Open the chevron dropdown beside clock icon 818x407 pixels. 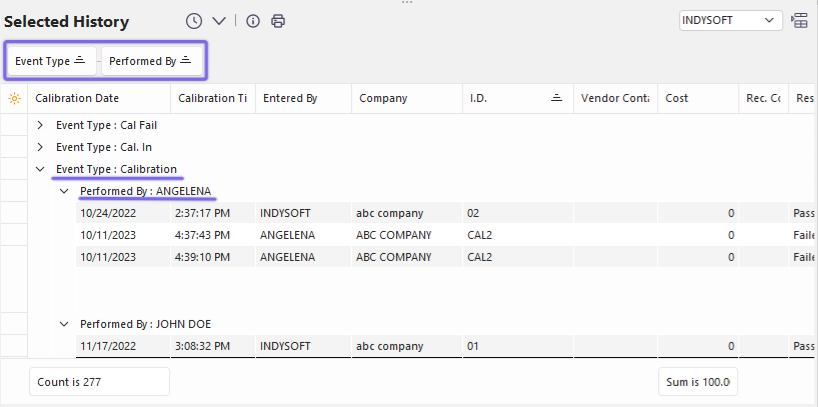click(219, 21)
